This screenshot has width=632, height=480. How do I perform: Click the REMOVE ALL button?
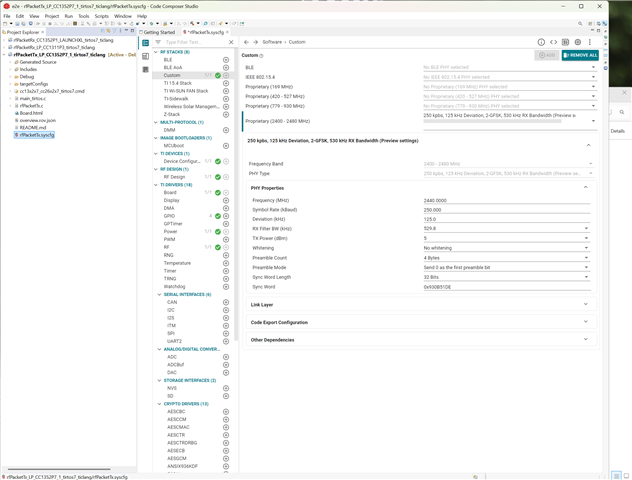580,55
